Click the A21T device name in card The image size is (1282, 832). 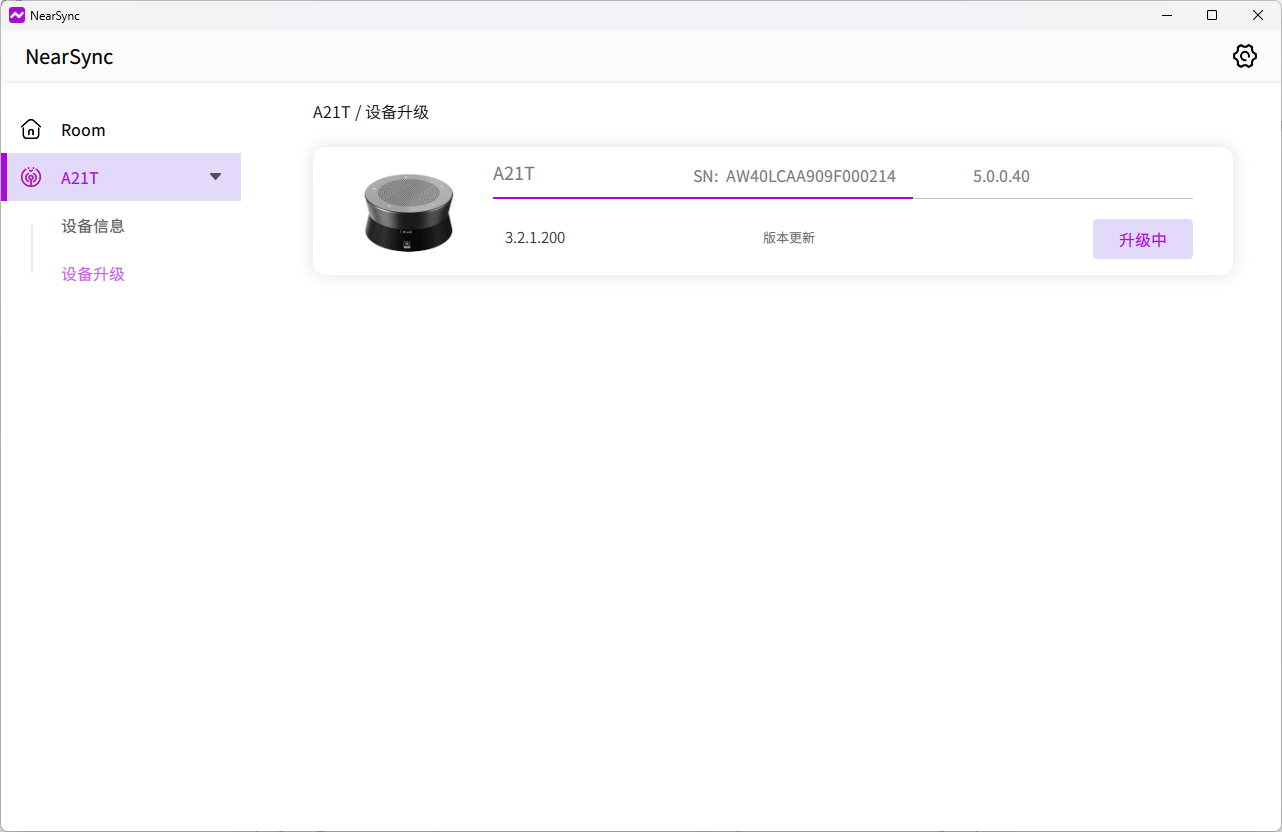514,174
